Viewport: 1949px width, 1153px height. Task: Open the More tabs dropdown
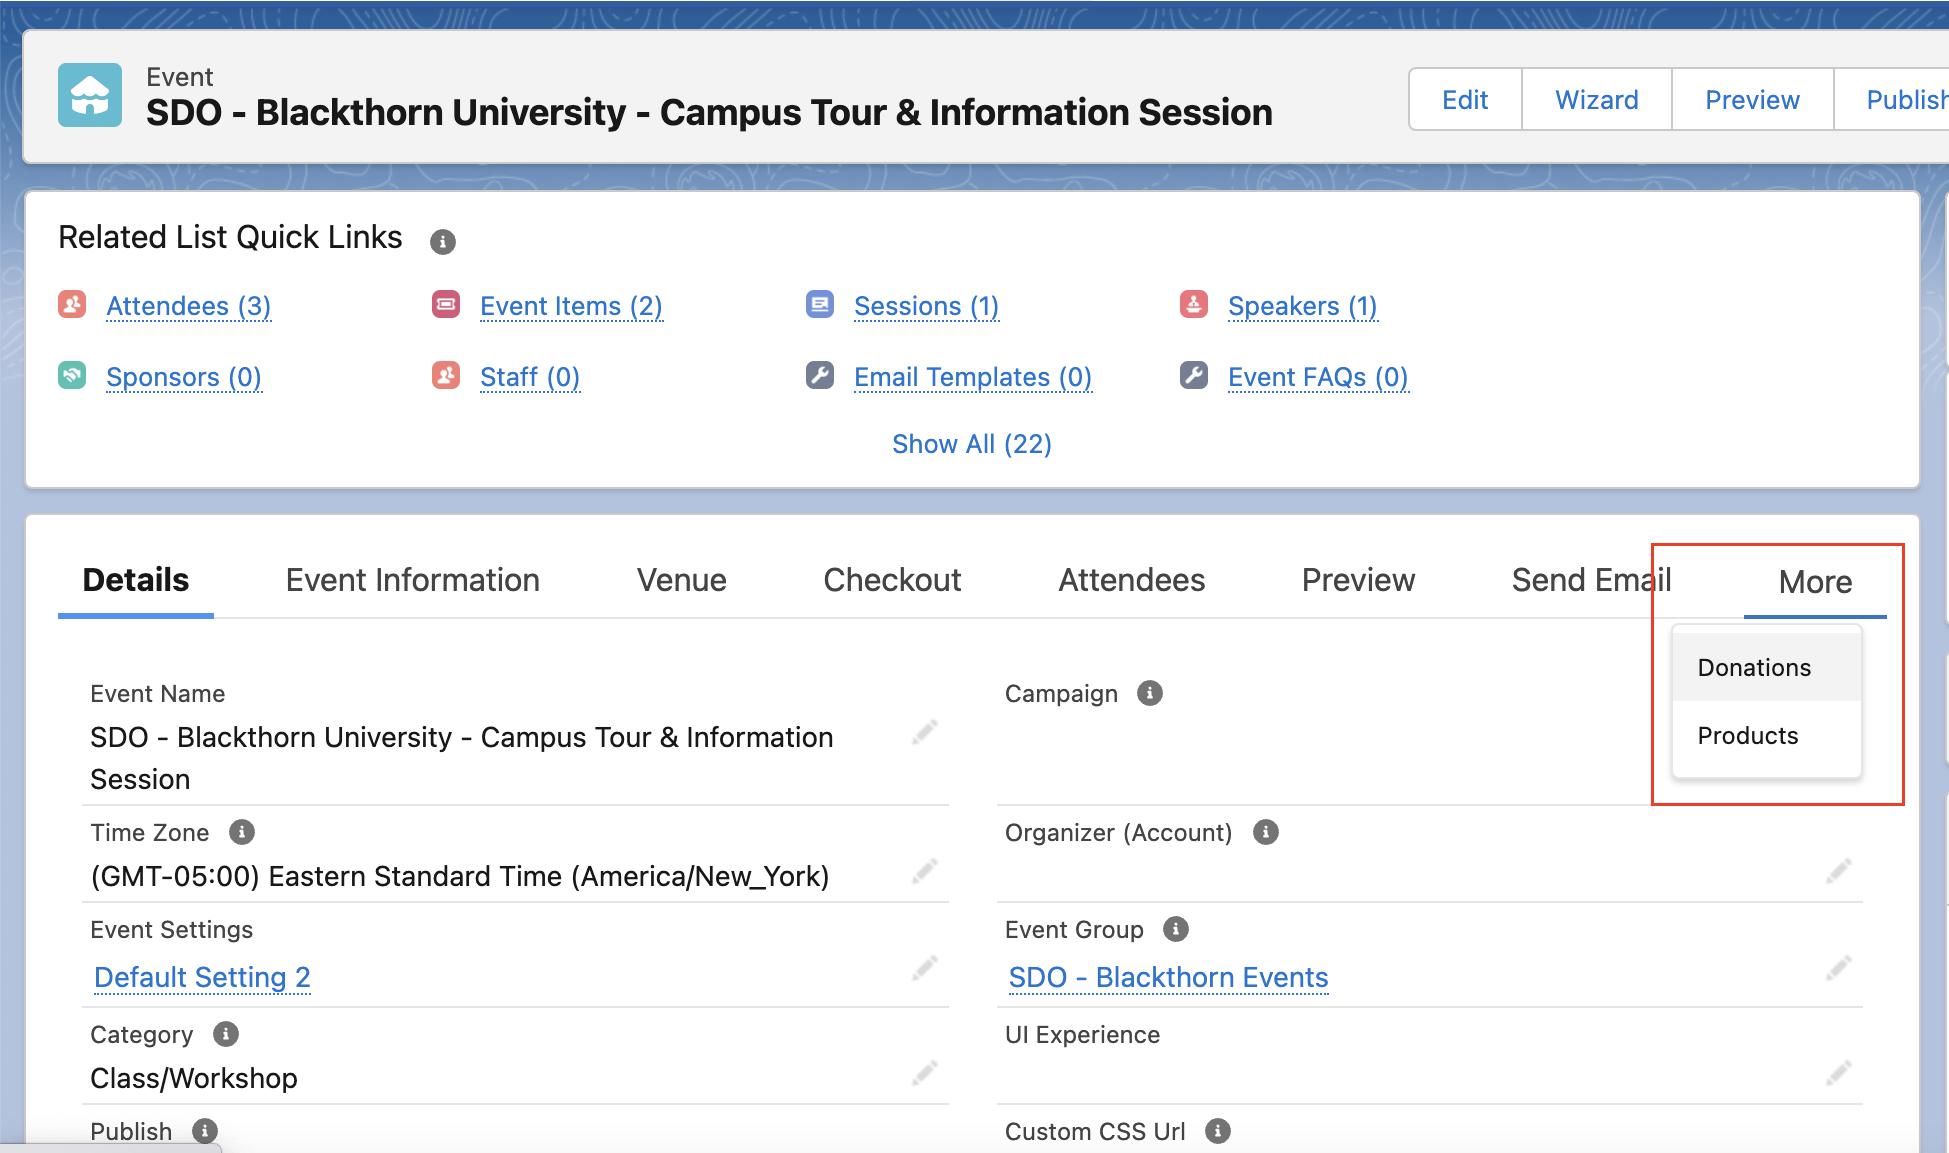pos(1815,582)
